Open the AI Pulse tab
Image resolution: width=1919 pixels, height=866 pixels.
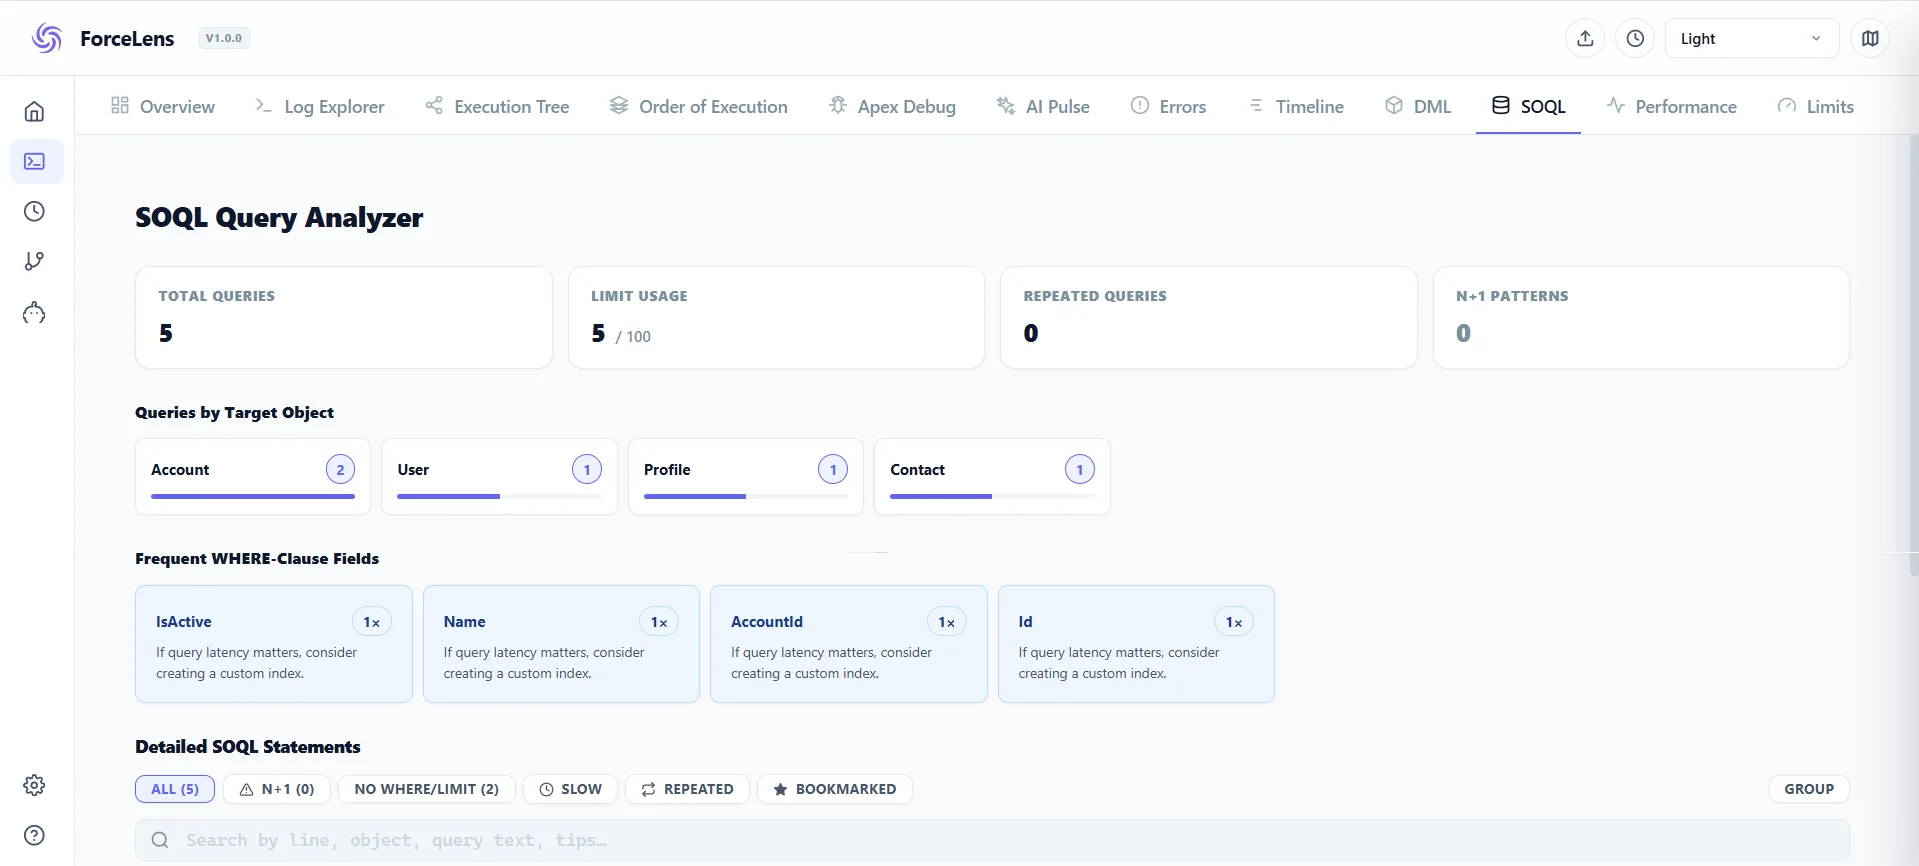pos(1043,106)
